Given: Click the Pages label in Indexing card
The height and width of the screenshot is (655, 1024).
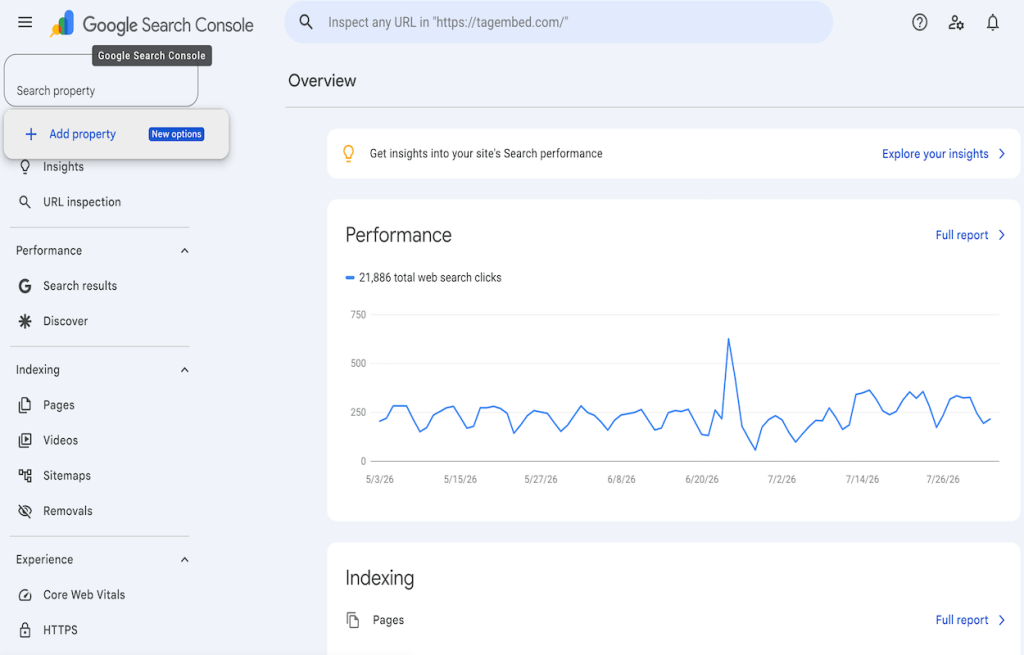Looking at the screenshot, I should coord(388,620).
